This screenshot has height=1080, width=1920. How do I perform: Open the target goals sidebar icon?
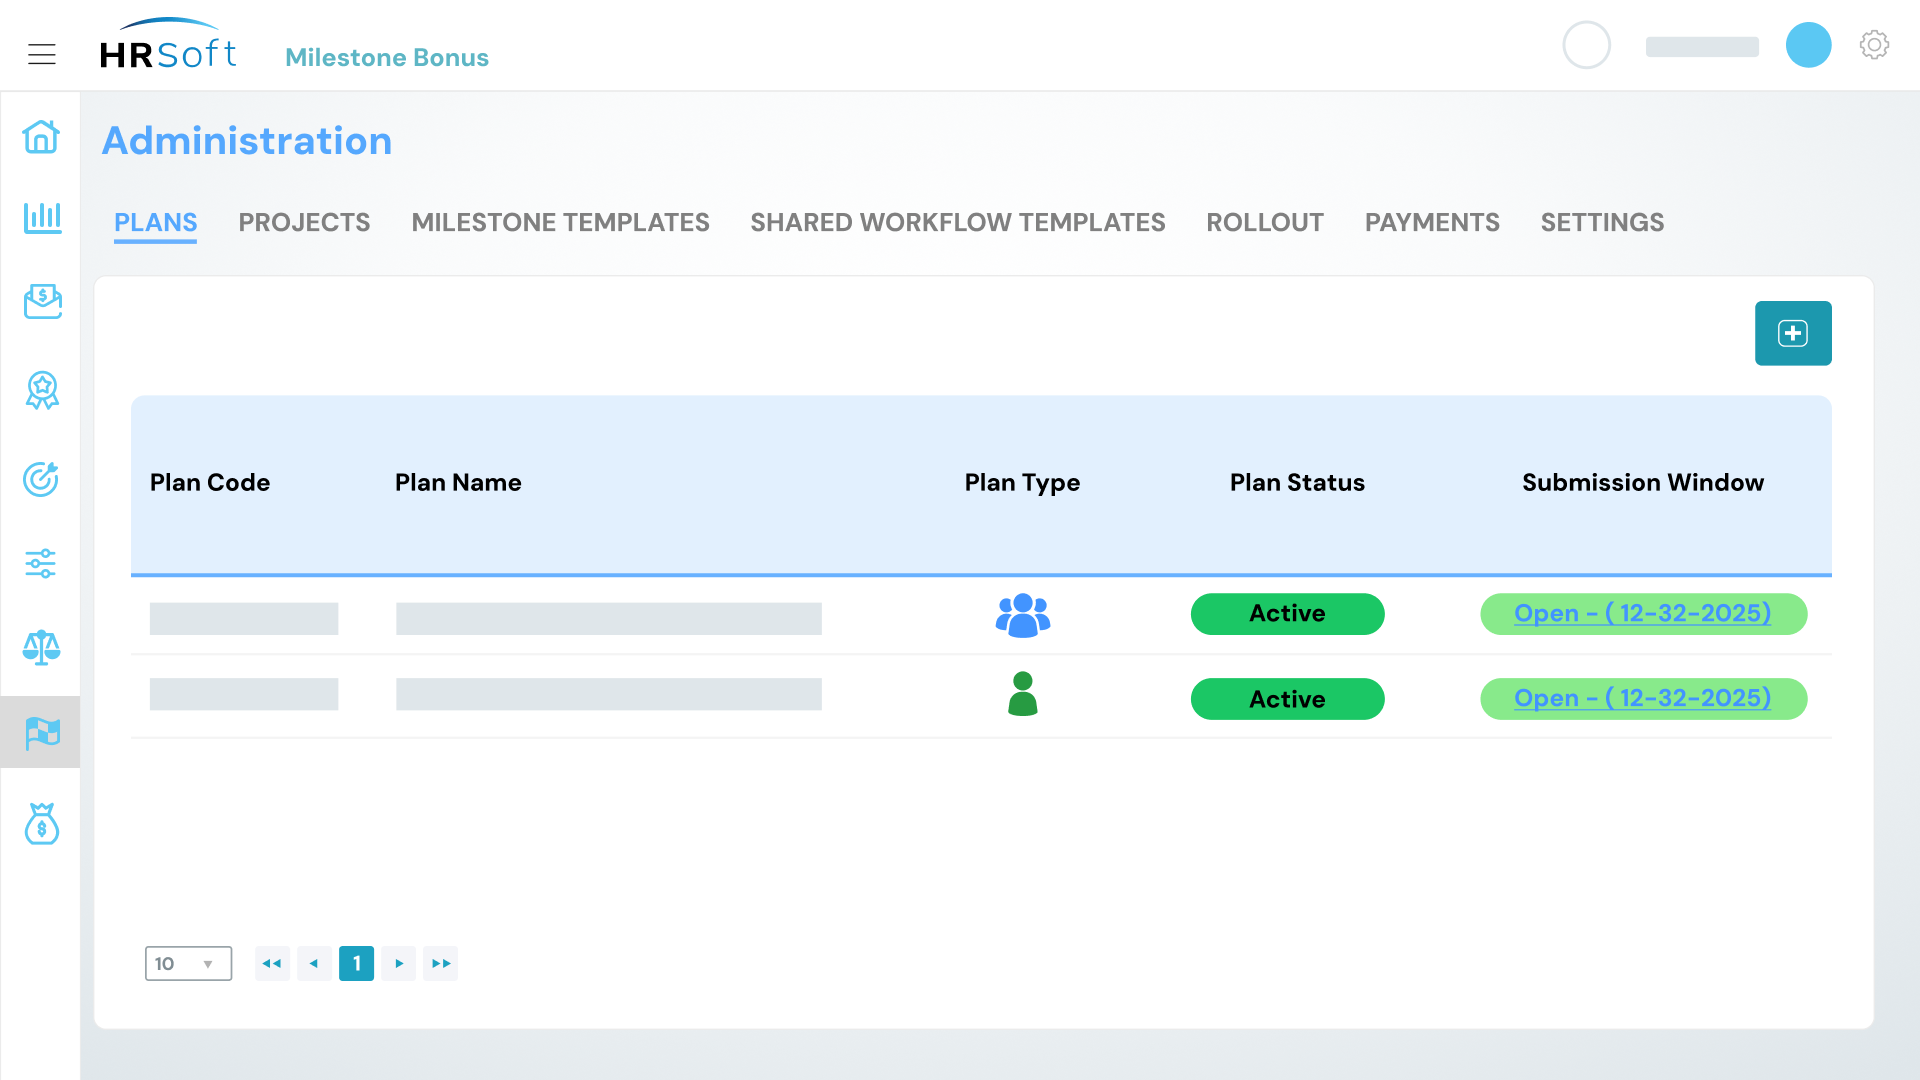pyautogui.click(x=41, y=479)
